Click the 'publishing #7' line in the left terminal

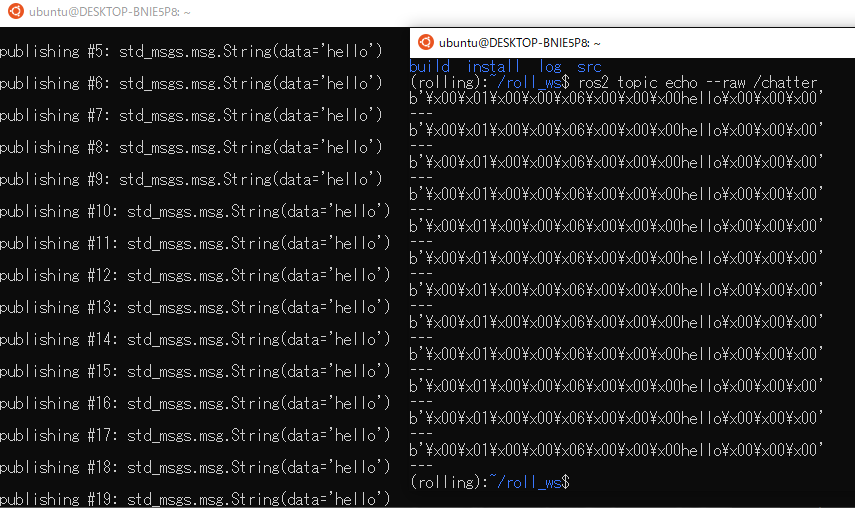(x=191, y=116)
